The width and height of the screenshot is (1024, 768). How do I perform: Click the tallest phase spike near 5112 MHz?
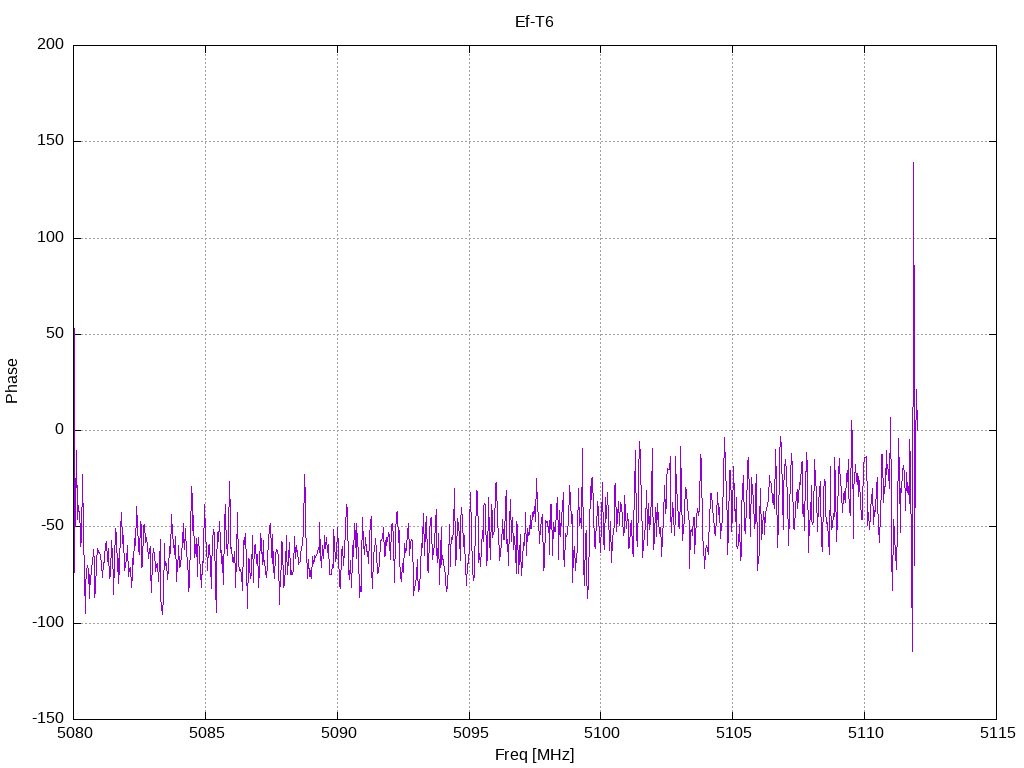(x=913, y=165)
